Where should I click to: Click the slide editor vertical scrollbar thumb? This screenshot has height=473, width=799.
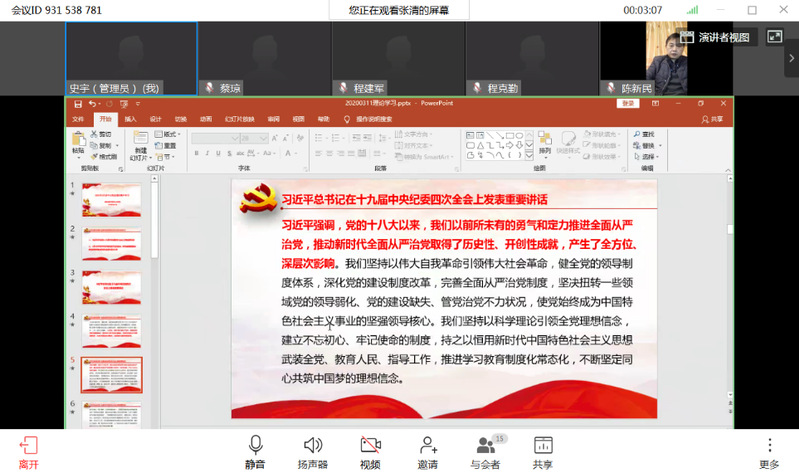click(730, 229)
